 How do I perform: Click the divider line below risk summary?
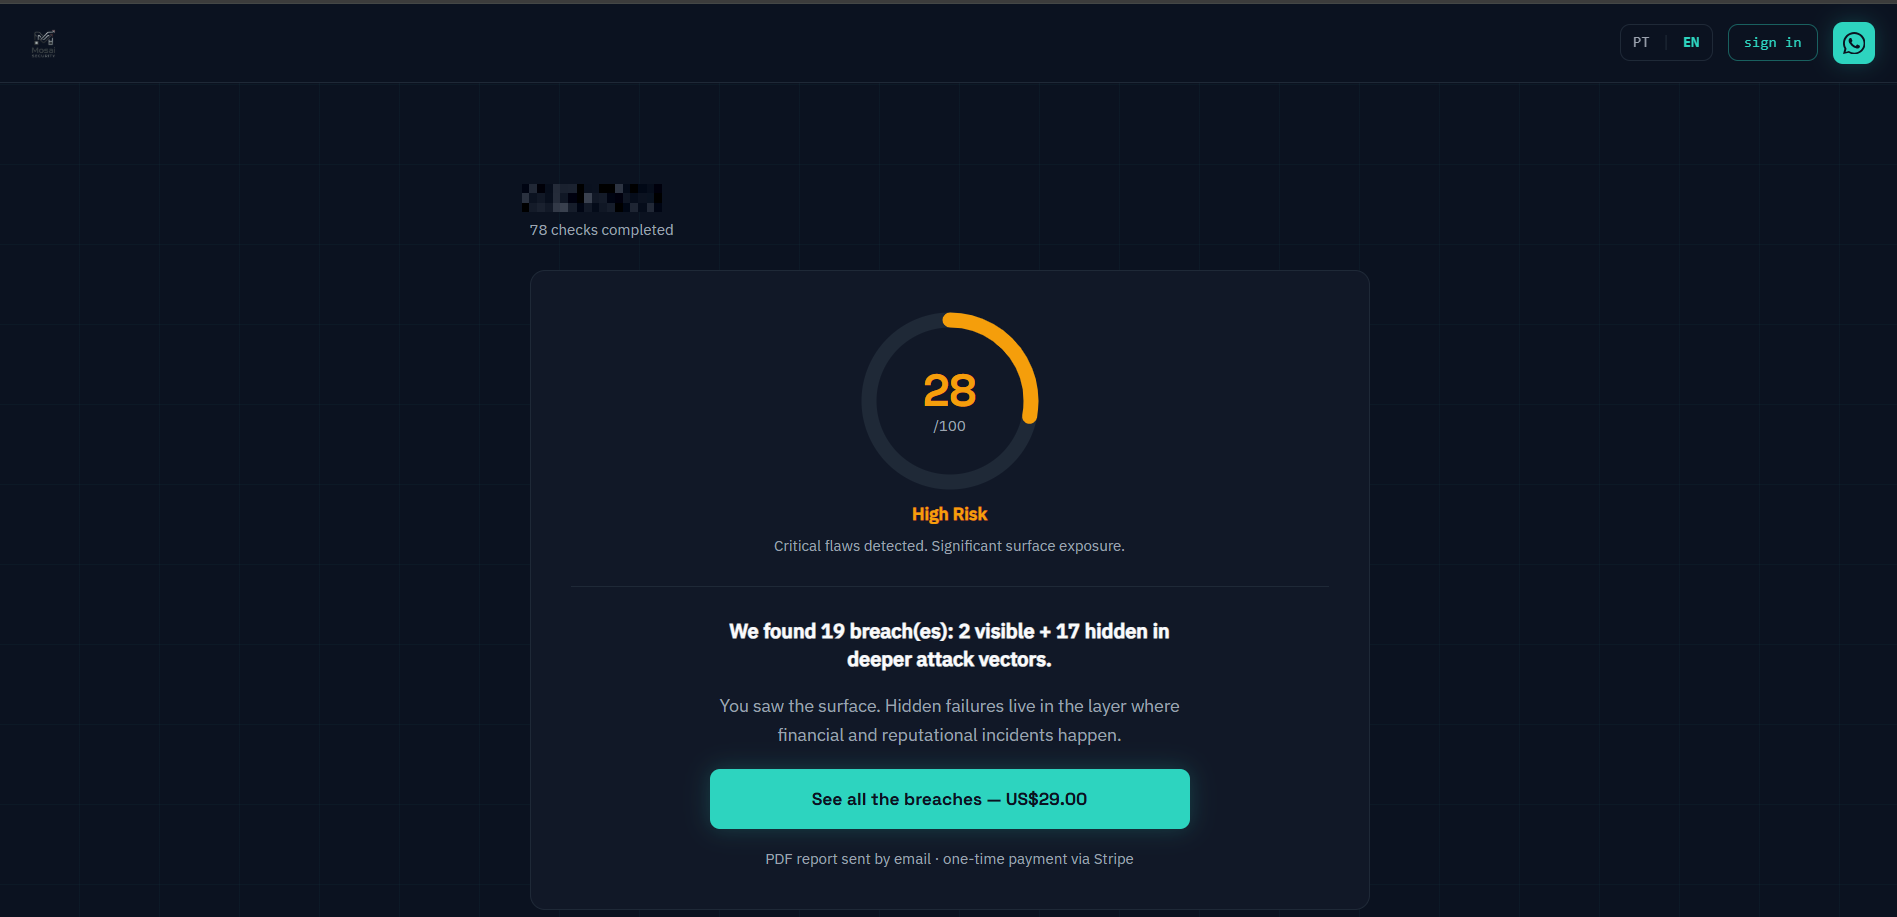(x=949, y=586)
